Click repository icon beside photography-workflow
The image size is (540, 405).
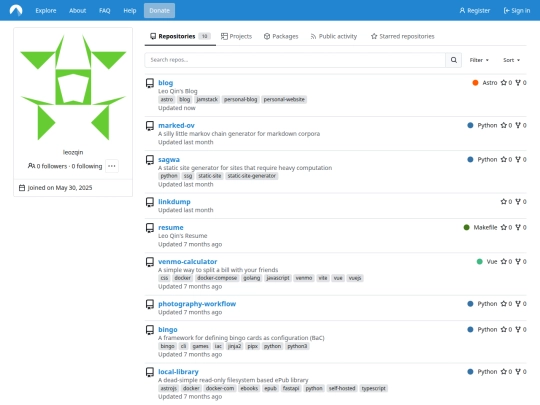(x=150, y=304)
